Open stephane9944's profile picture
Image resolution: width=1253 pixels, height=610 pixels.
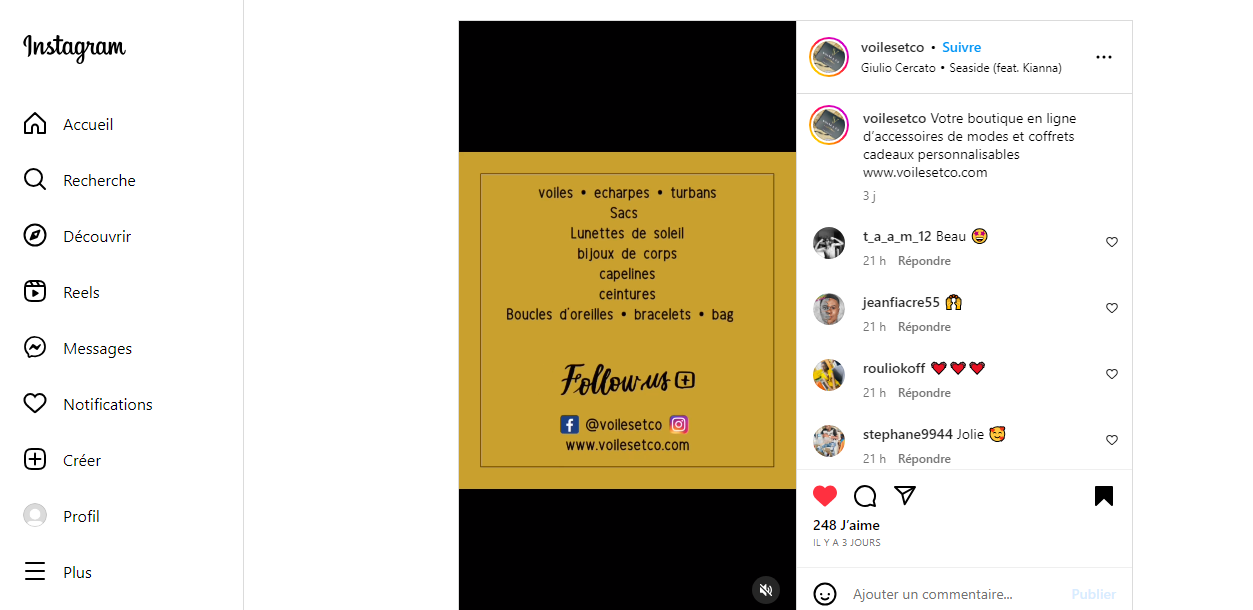(829, 441)
